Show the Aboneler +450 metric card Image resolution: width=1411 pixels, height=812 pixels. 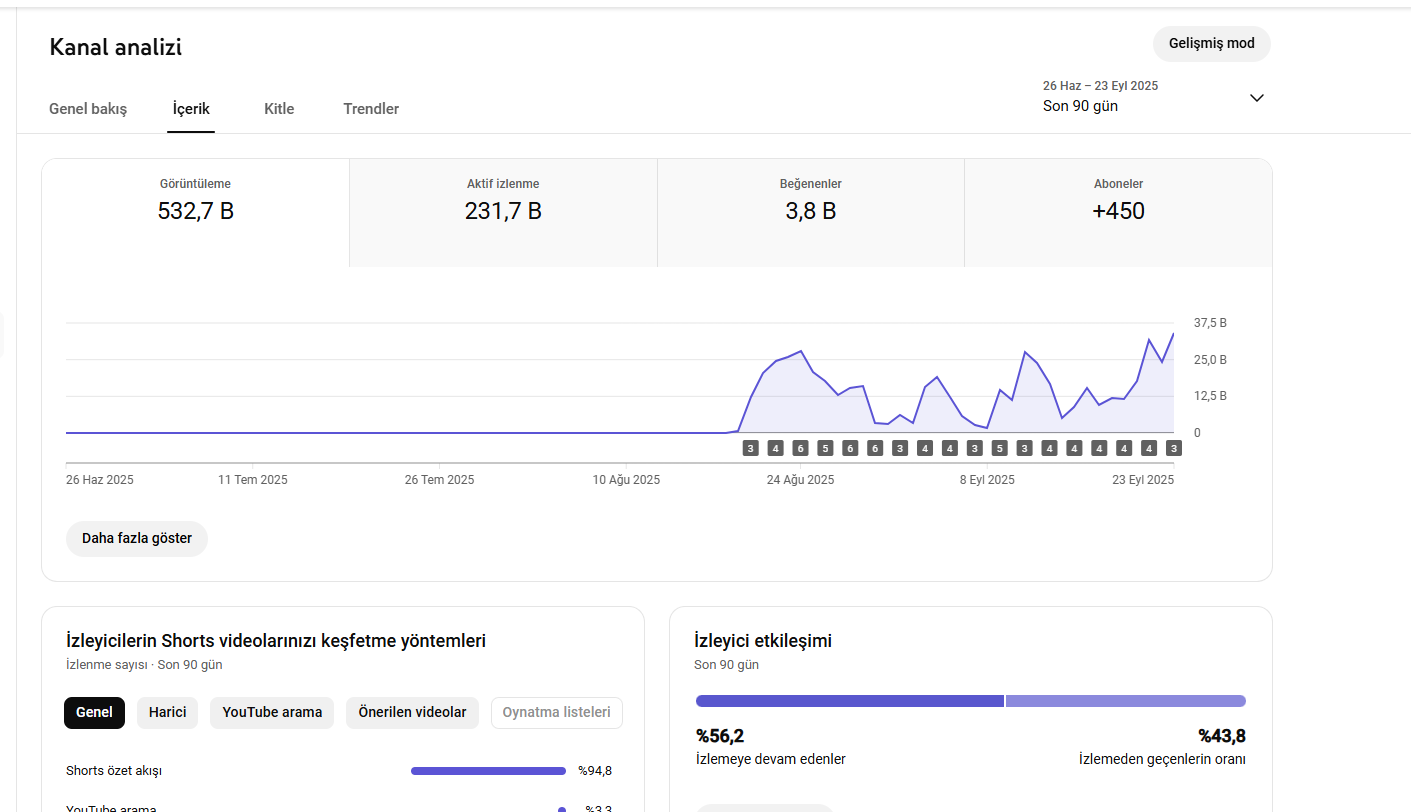pyautogui.click(x=1118, y=213)
